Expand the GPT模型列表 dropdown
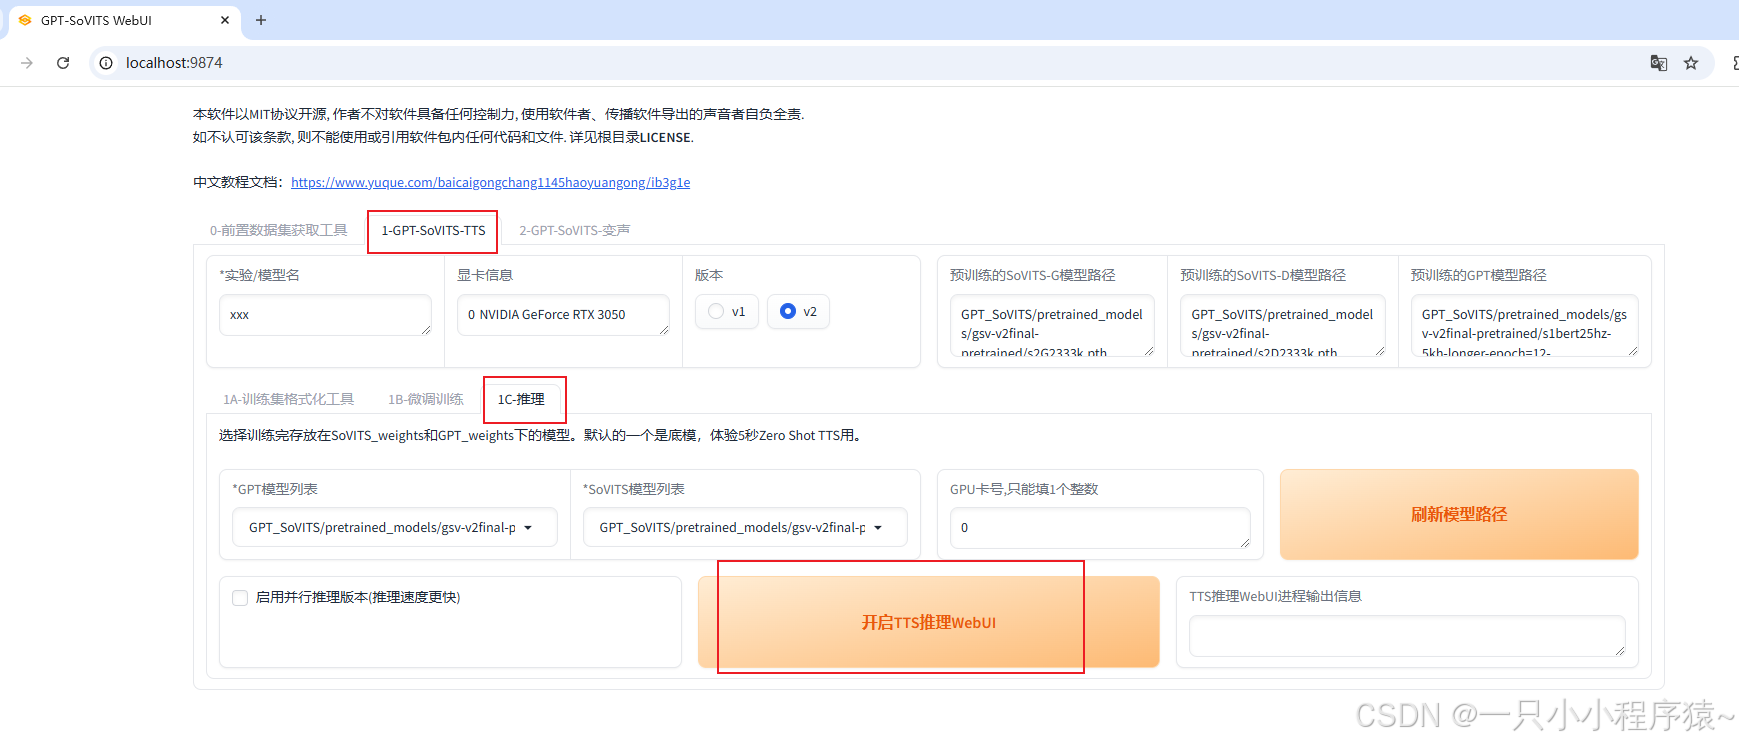Screen dimensions: 1739x745 395,527
